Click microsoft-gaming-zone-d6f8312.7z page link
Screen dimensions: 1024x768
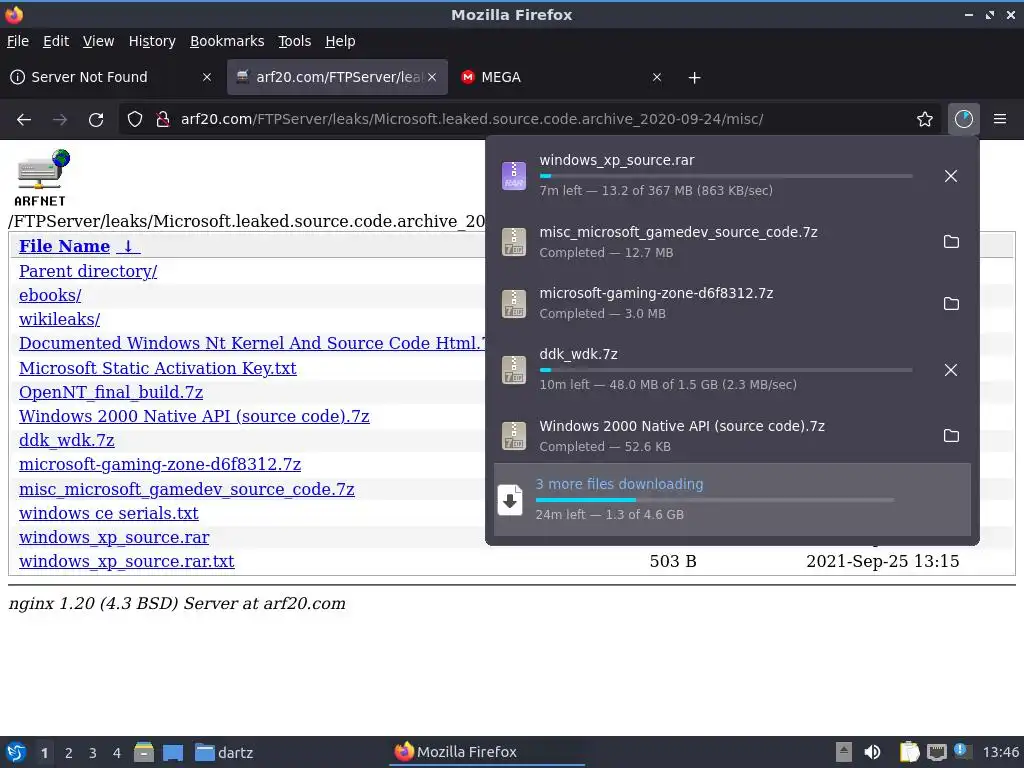pos(160,464)
